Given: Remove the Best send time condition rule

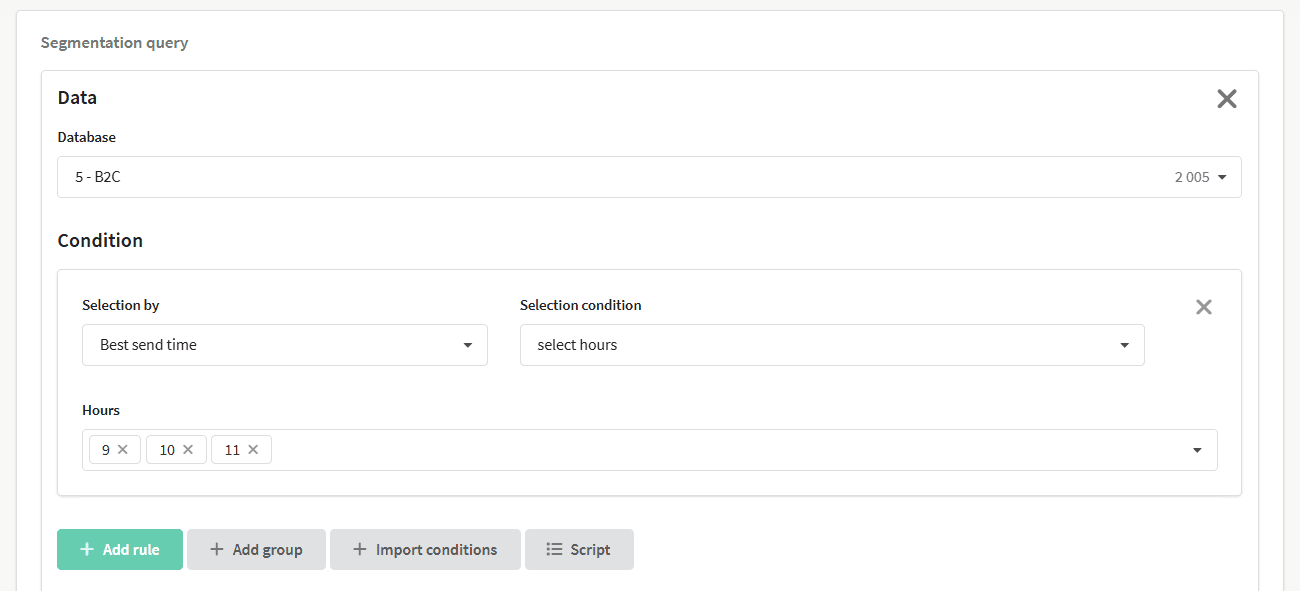Looking at the screenshot, I should 1204,307.
